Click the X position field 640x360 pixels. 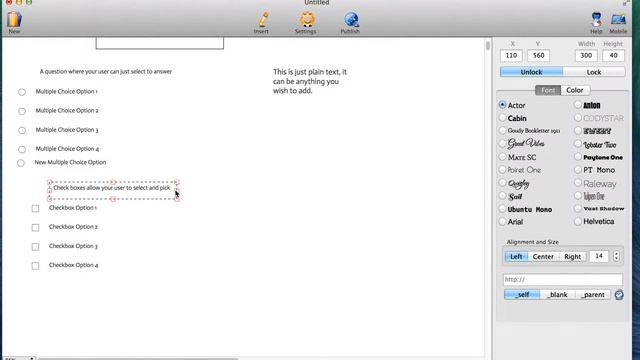tap(511, 55)
